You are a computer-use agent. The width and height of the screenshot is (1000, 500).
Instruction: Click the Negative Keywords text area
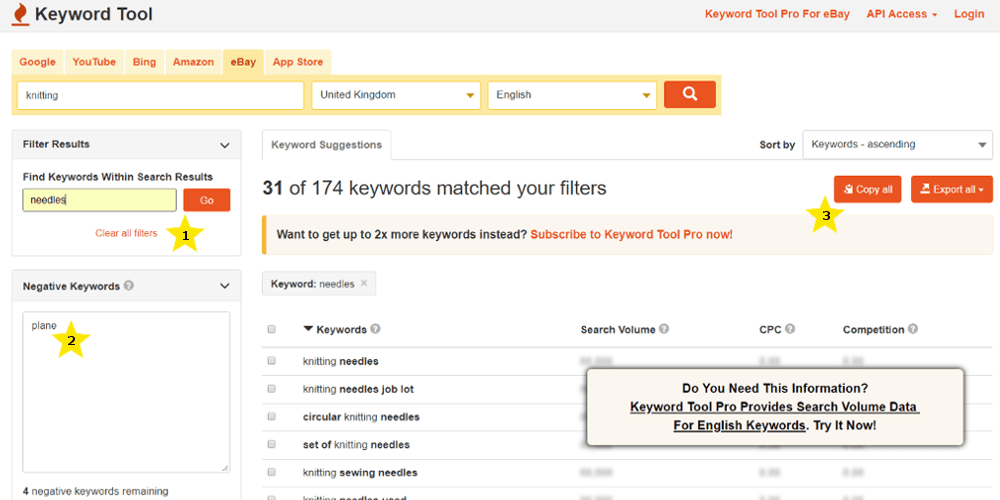pyautogui.click(x=126, y=392)
